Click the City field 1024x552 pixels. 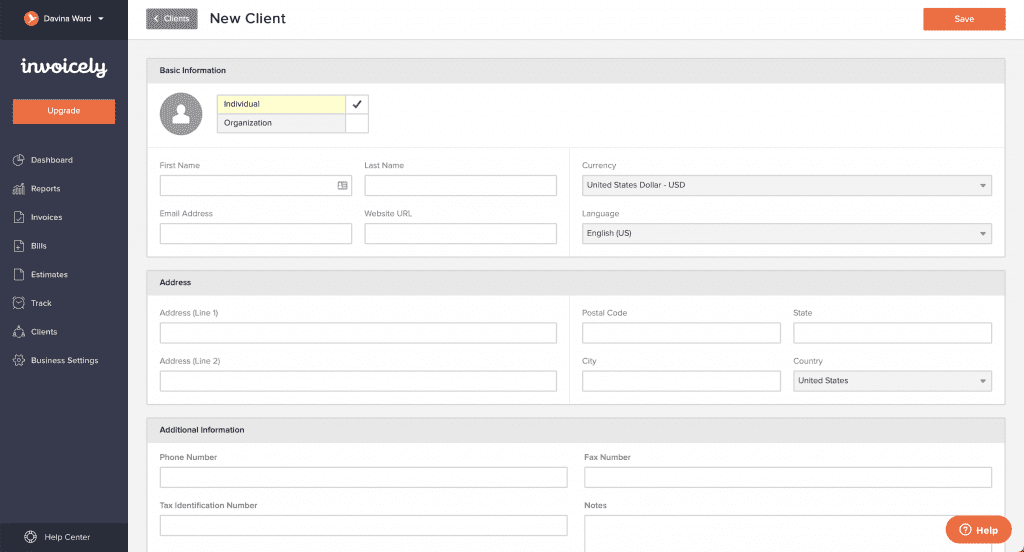click(681, 381)
